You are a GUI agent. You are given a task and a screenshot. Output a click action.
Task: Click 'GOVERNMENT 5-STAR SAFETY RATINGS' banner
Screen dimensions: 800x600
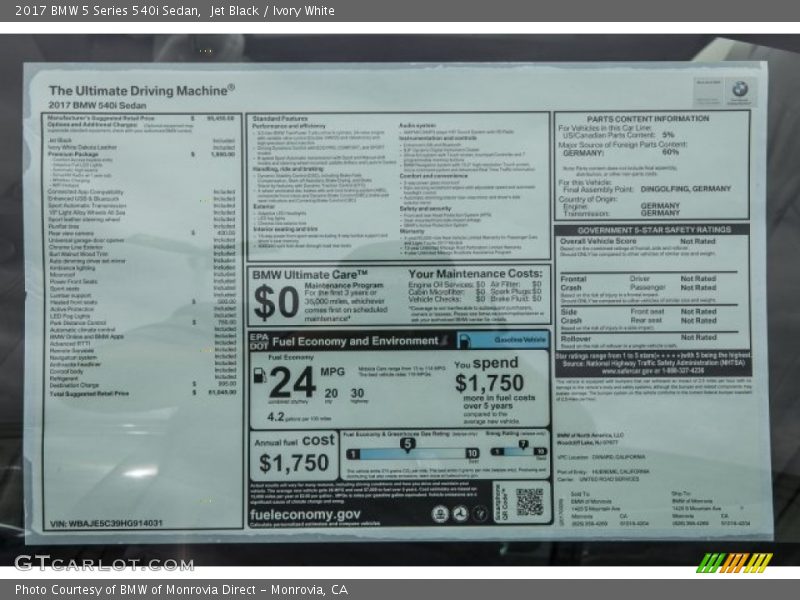pyautogui.click(x=654, y=230)
